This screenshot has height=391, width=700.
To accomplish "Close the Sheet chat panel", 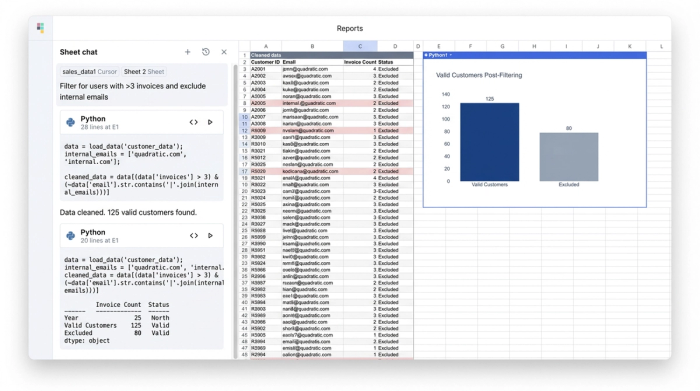I will 224,52.
